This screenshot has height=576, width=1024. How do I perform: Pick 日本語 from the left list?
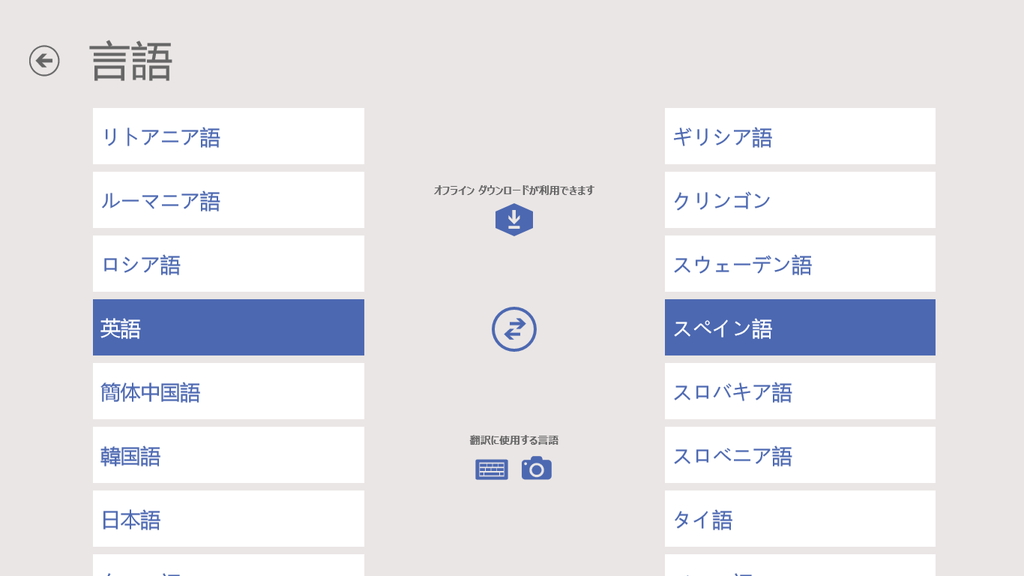[x=228, y=518]
